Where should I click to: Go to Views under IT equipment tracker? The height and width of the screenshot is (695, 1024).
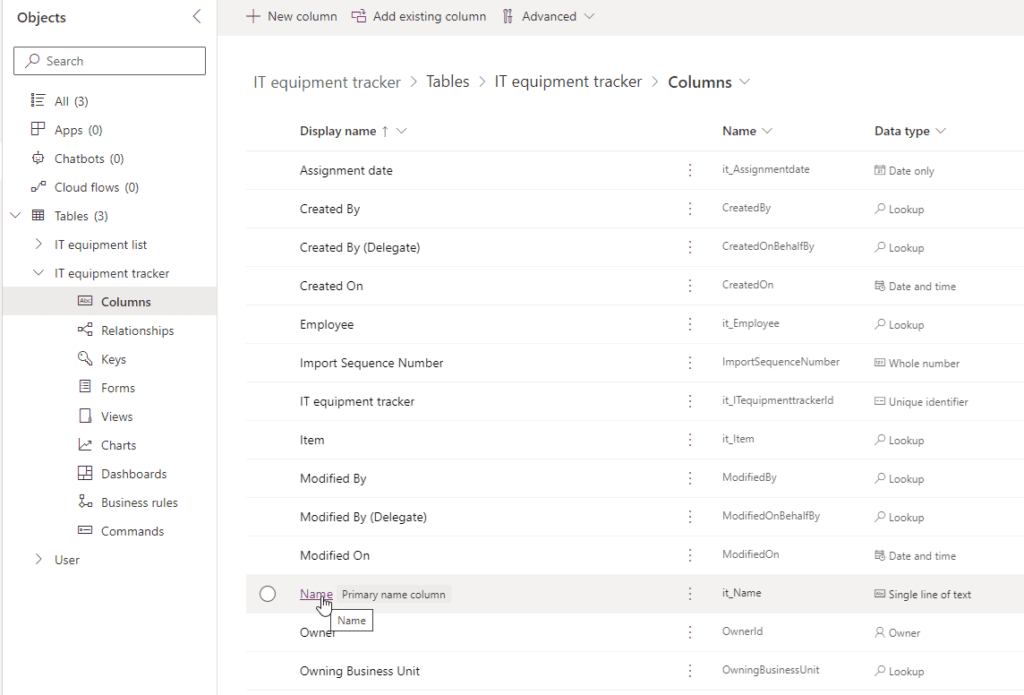coord(116,416)
